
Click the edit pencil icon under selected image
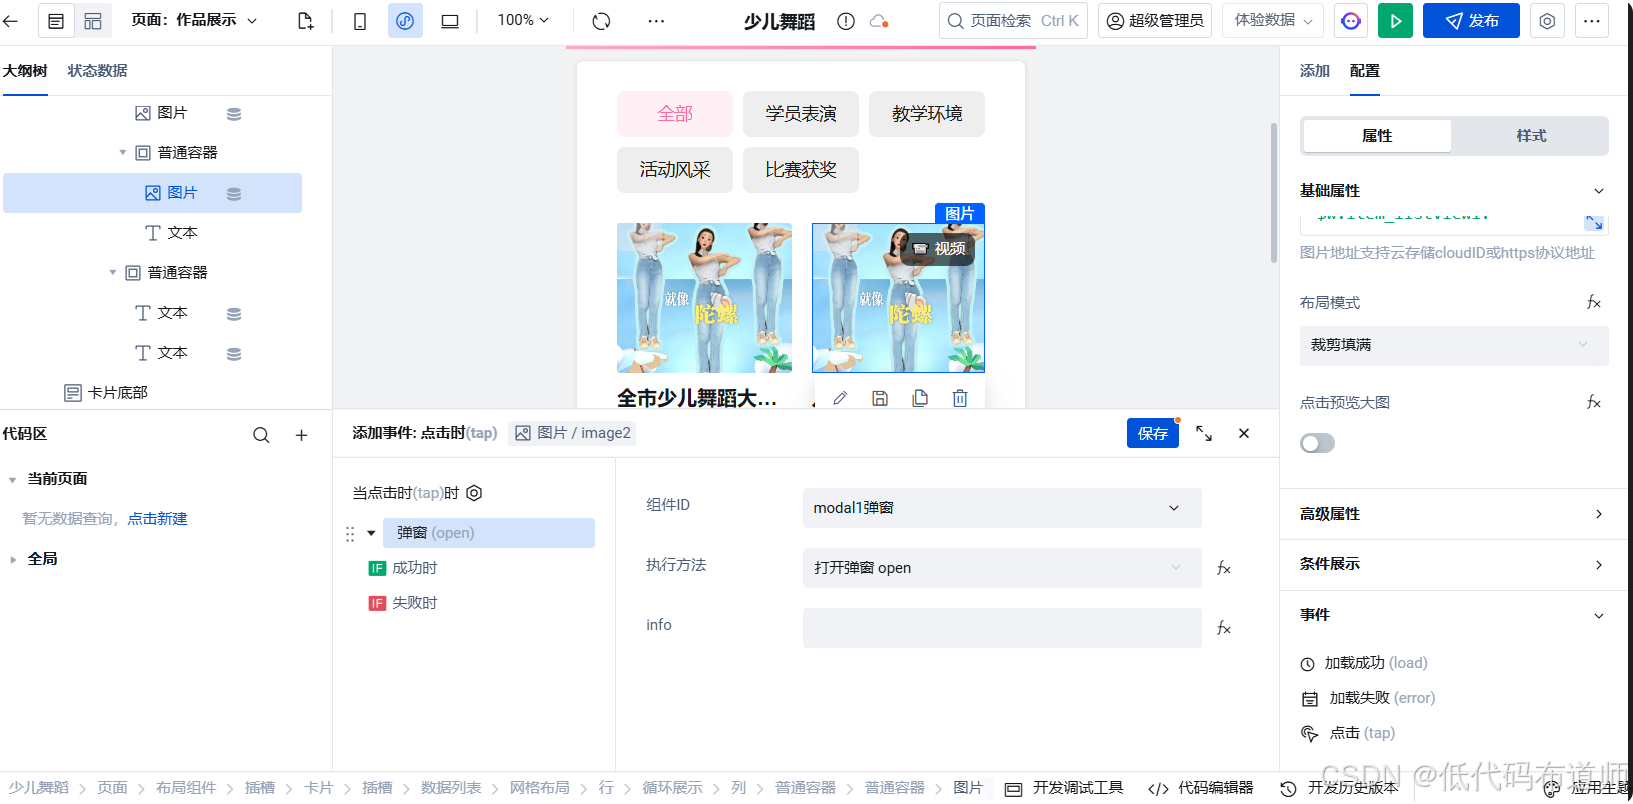[840, 398]
